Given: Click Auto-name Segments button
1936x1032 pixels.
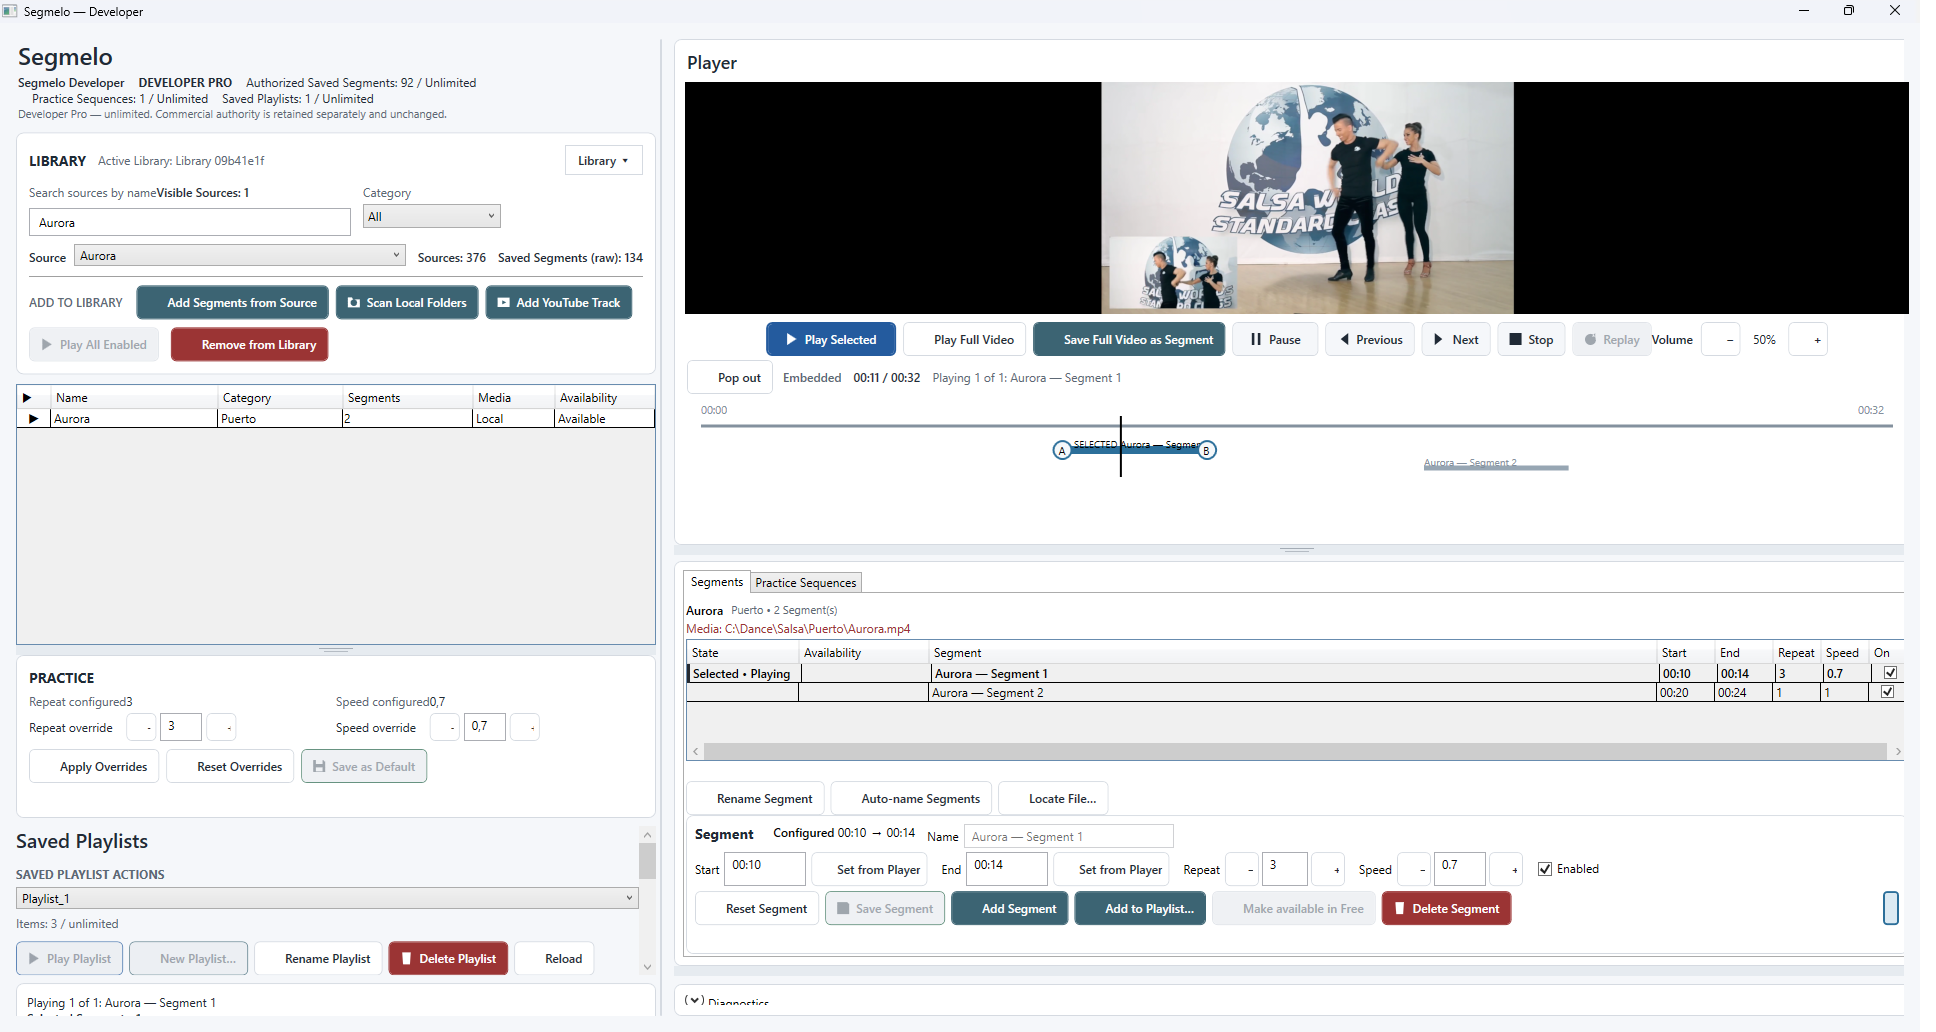Looking at the screenshot, I should click(911, 799).
